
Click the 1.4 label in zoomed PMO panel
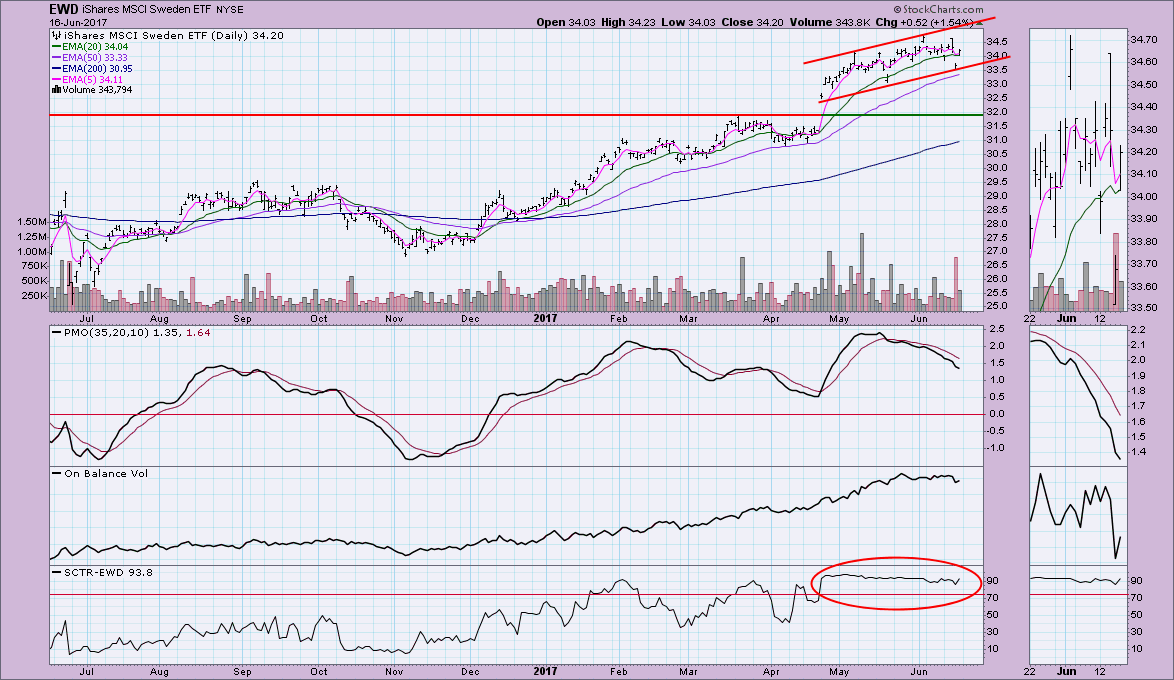1137,452
